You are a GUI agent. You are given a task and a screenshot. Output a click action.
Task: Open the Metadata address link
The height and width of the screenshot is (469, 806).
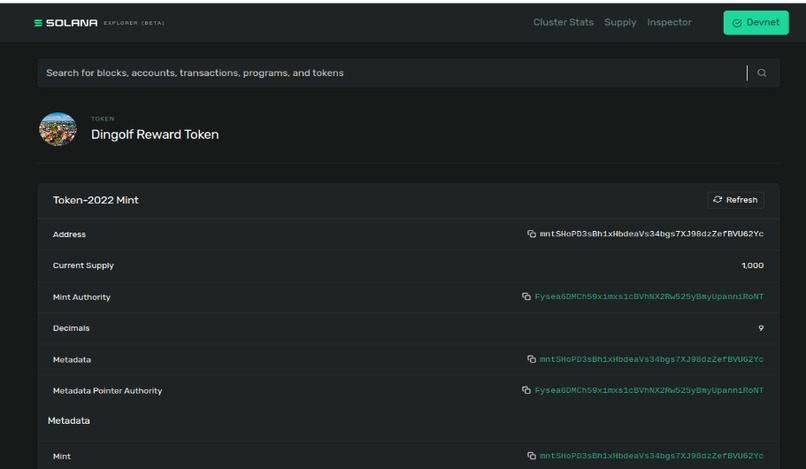(651, 359)
